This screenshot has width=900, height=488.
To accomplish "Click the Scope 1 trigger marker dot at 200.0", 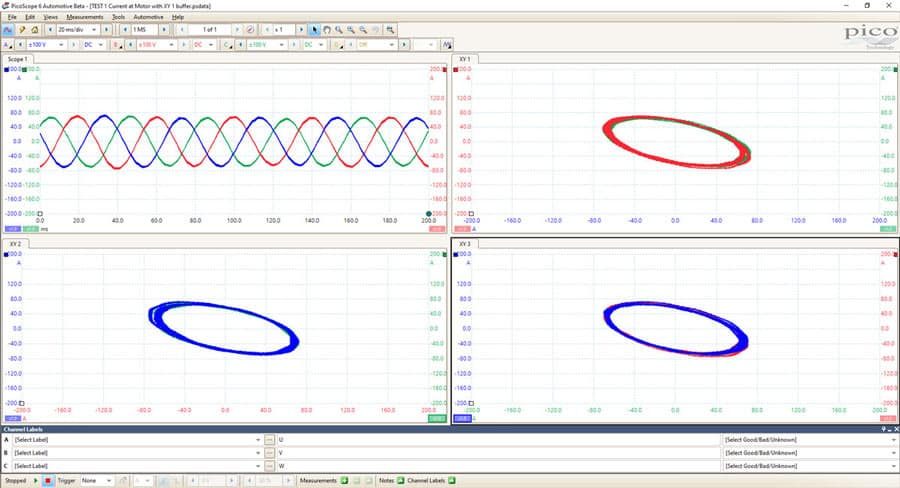I will click(x=429, y=214).
